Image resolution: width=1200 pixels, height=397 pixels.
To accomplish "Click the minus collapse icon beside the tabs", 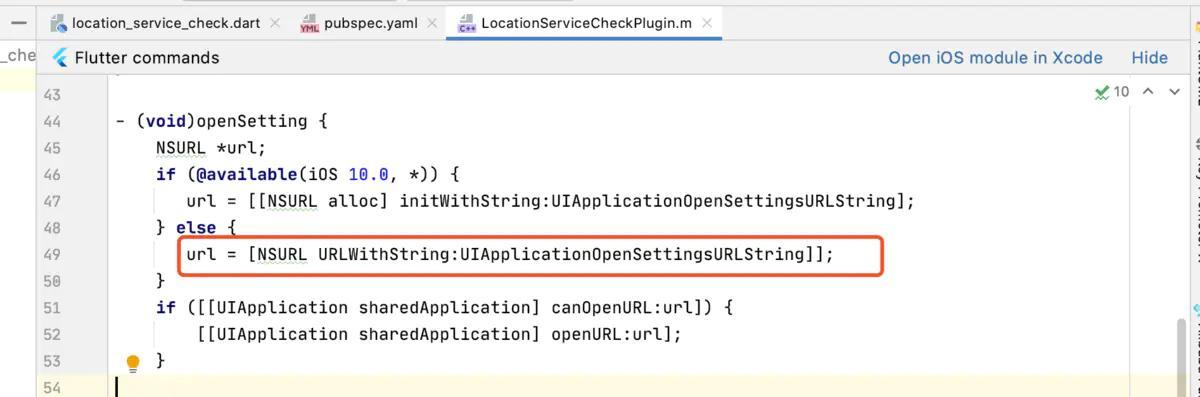I will point(19,22).
